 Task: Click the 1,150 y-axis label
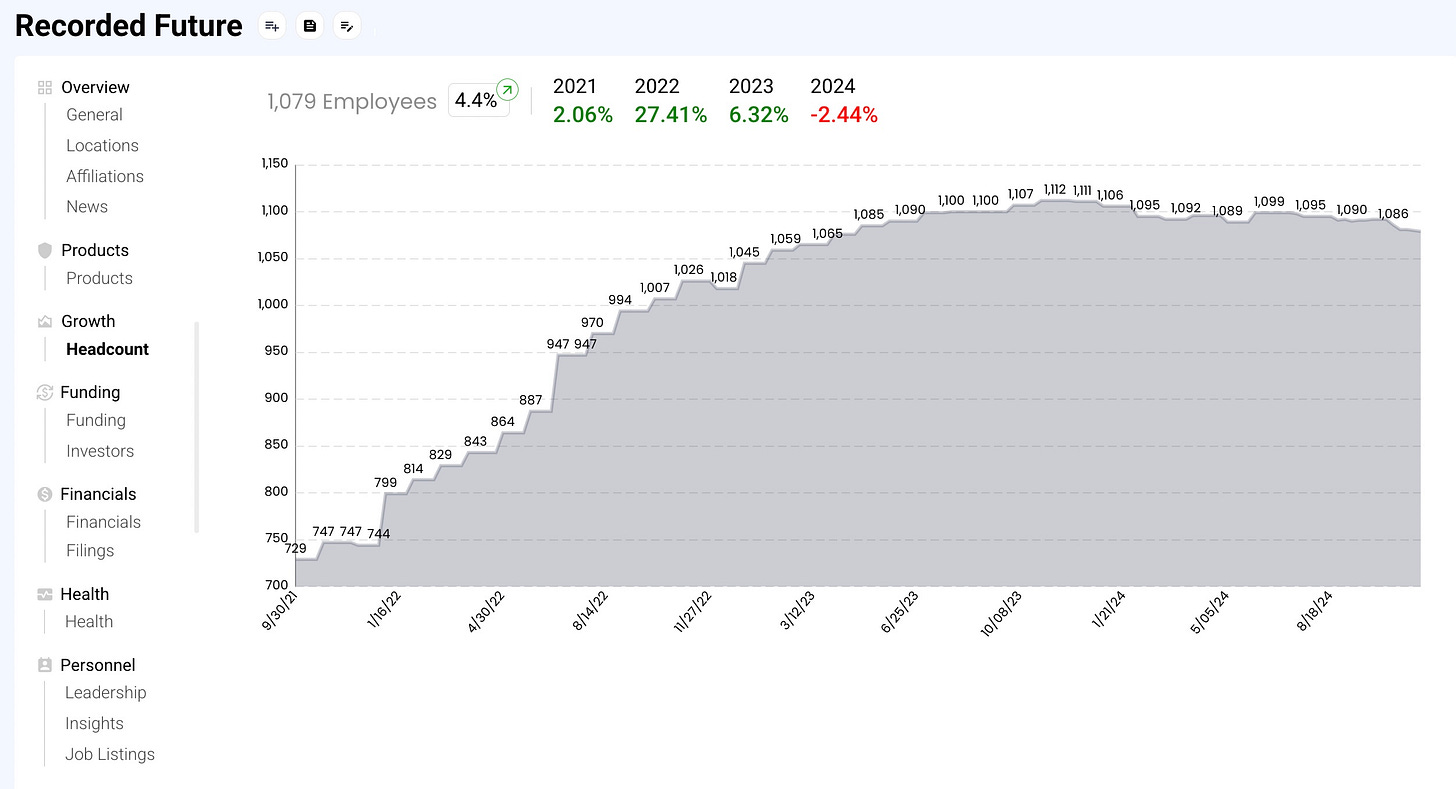(x=274, y=163)
